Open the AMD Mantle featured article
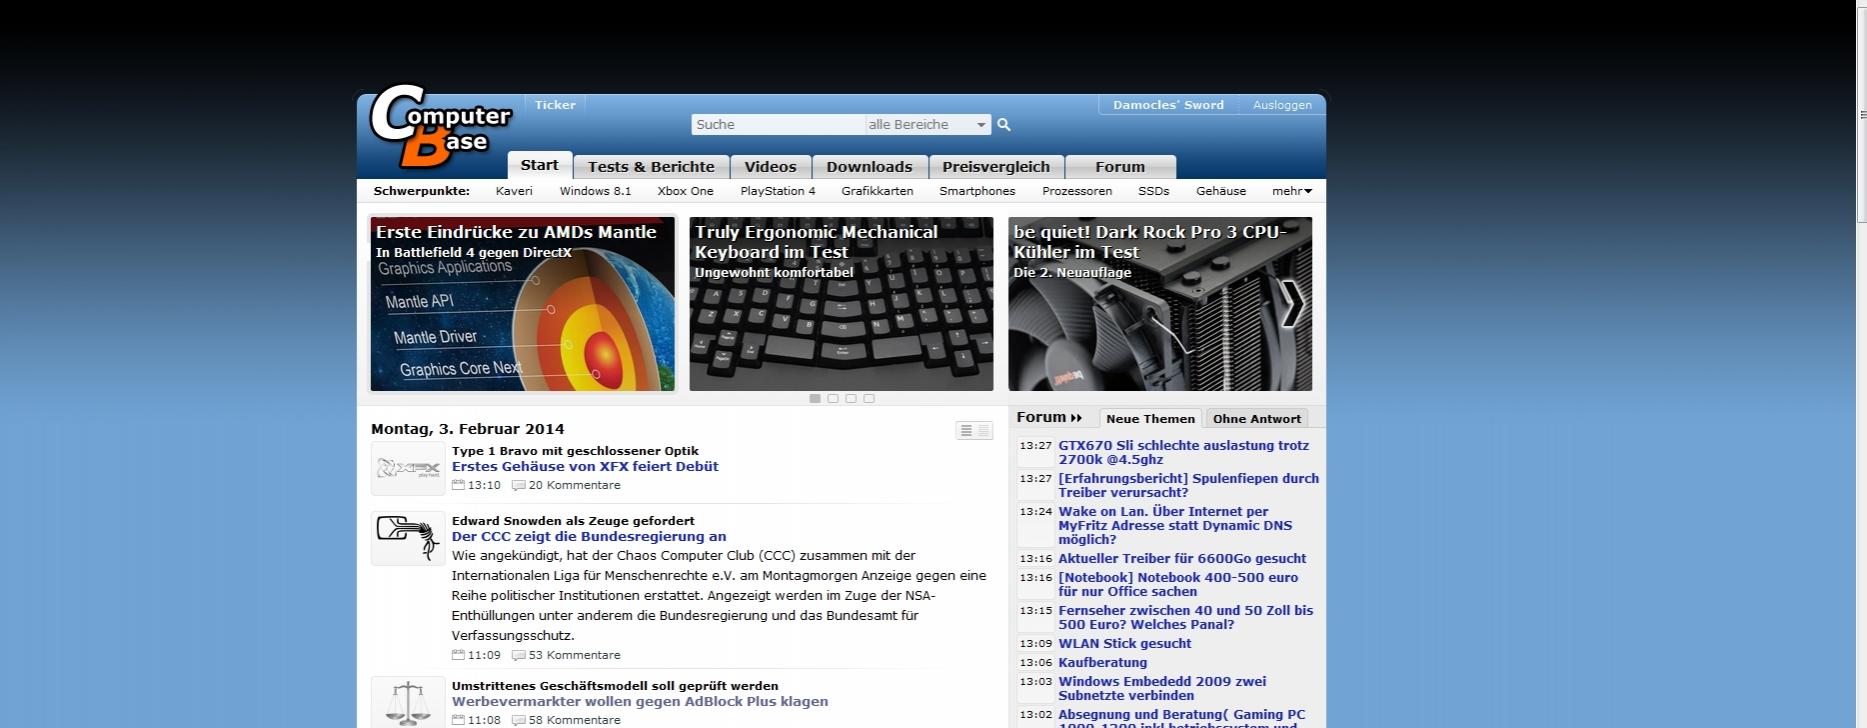The height and width of the screenshot is (728, 1867). [x=523, y=304]
